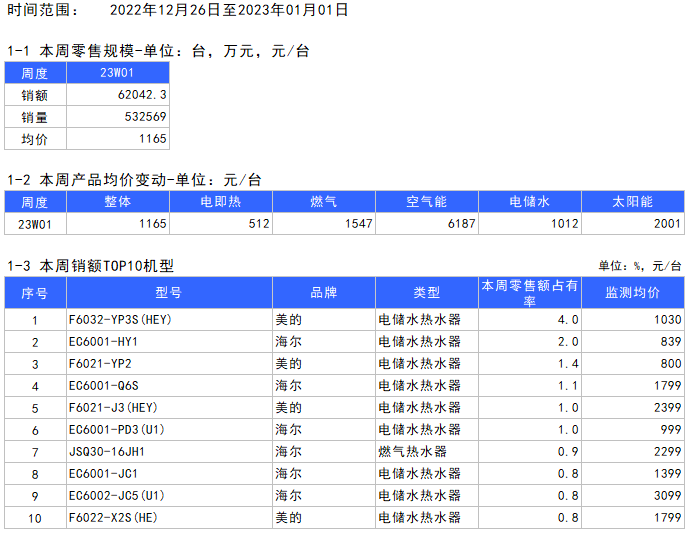Select model EC6001-JC1
This screenshot has height=534, width=689.
(x=103, y=473)
